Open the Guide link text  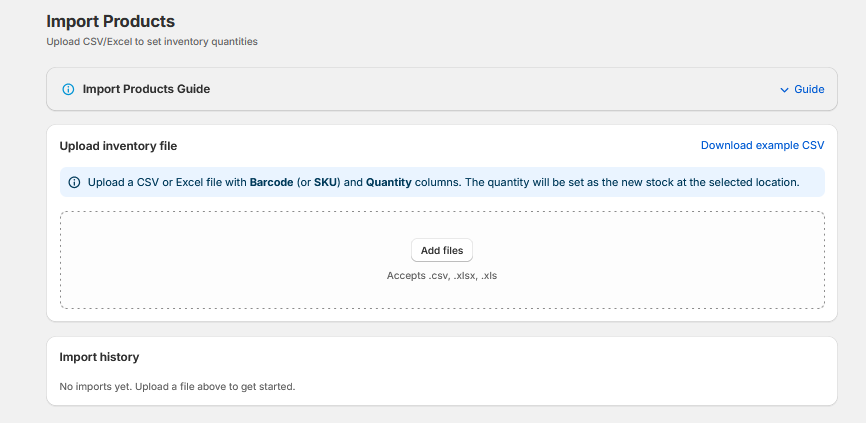(x=809, y=89)
